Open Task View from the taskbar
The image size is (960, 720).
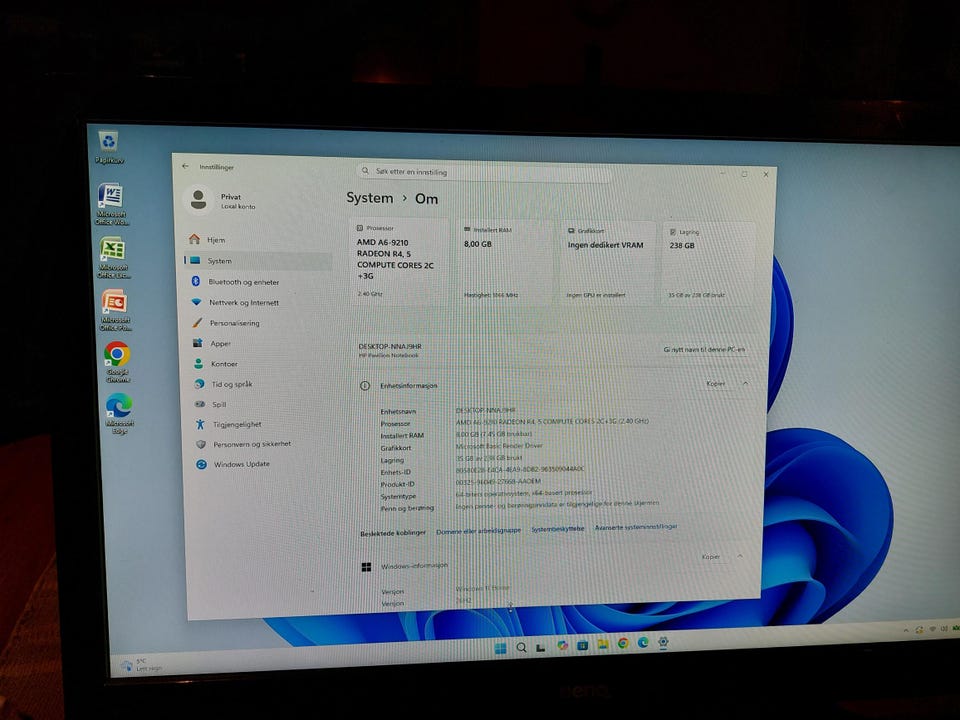click(541, 647)
